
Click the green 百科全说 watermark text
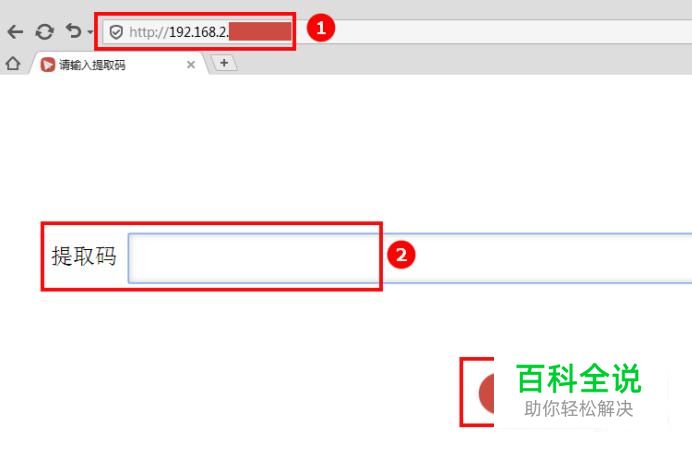[x=579, y=379]
